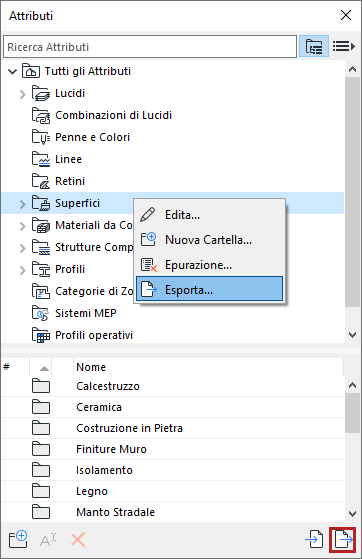Select the Legno folder icon
The image size is (362, 559).
coord(41,491)
